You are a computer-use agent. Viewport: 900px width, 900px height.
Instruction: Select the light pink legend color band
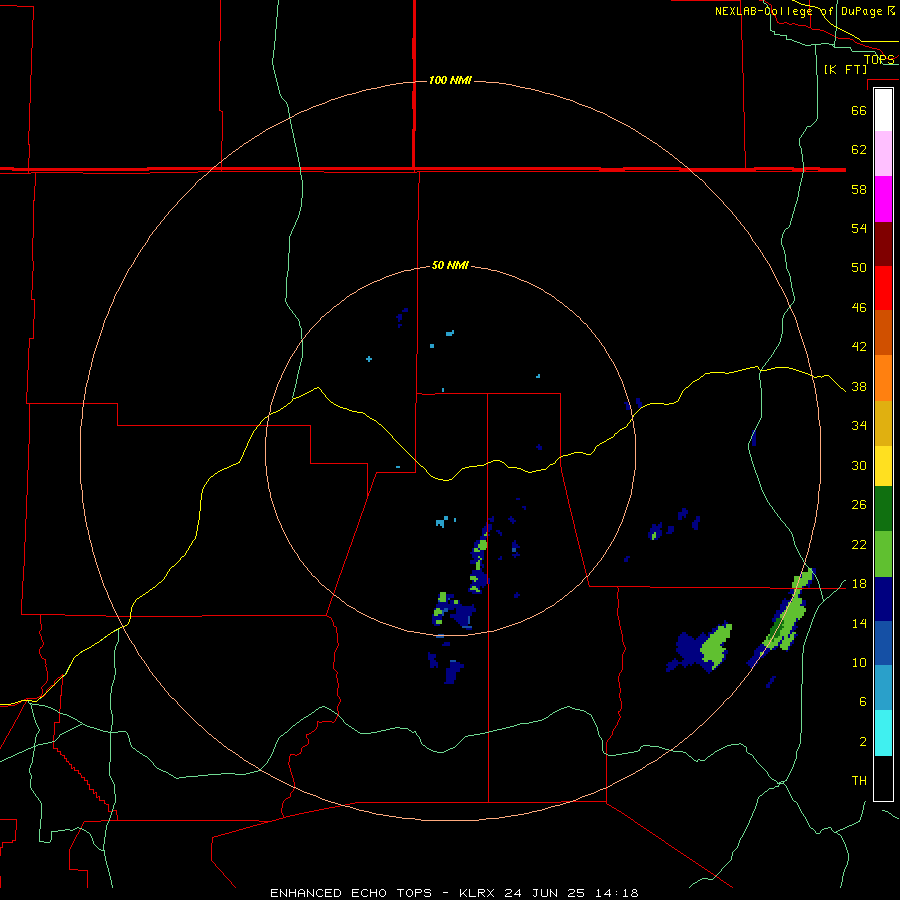coord(883,154)
